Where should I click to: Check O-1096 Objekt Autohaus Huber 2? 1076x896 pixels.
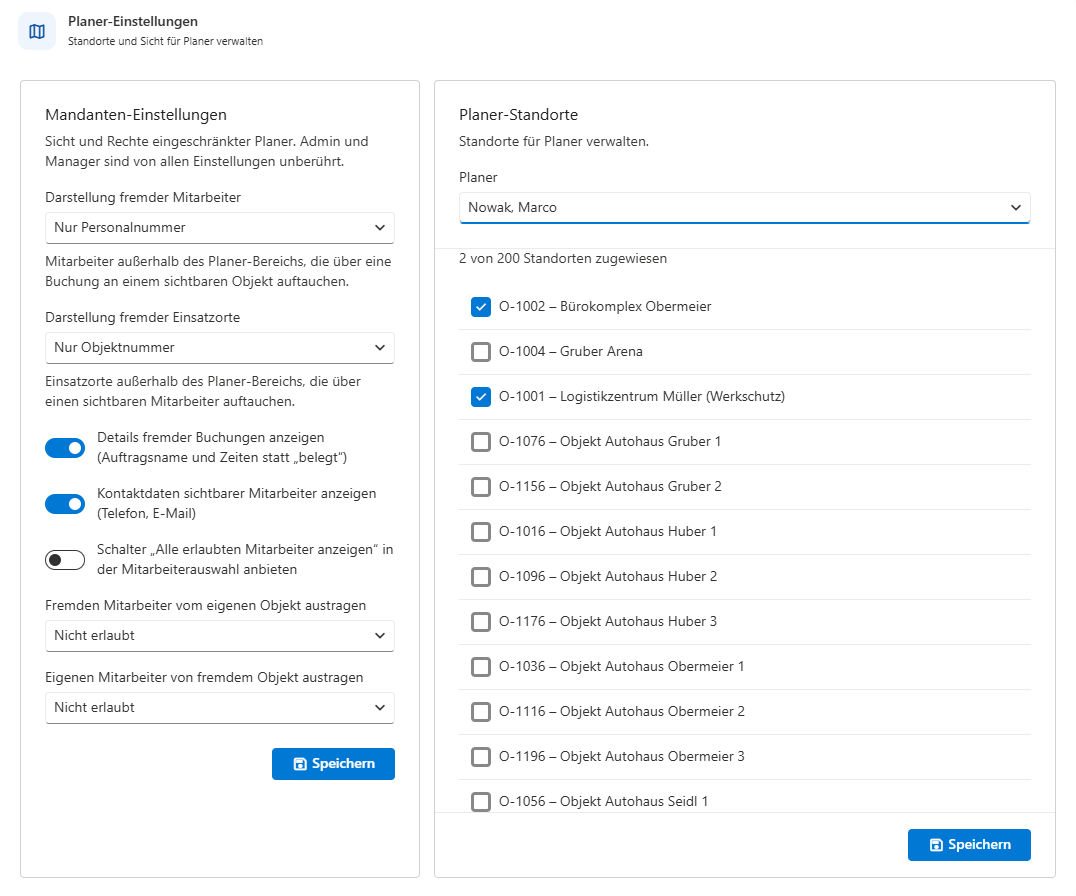(481, 577)
